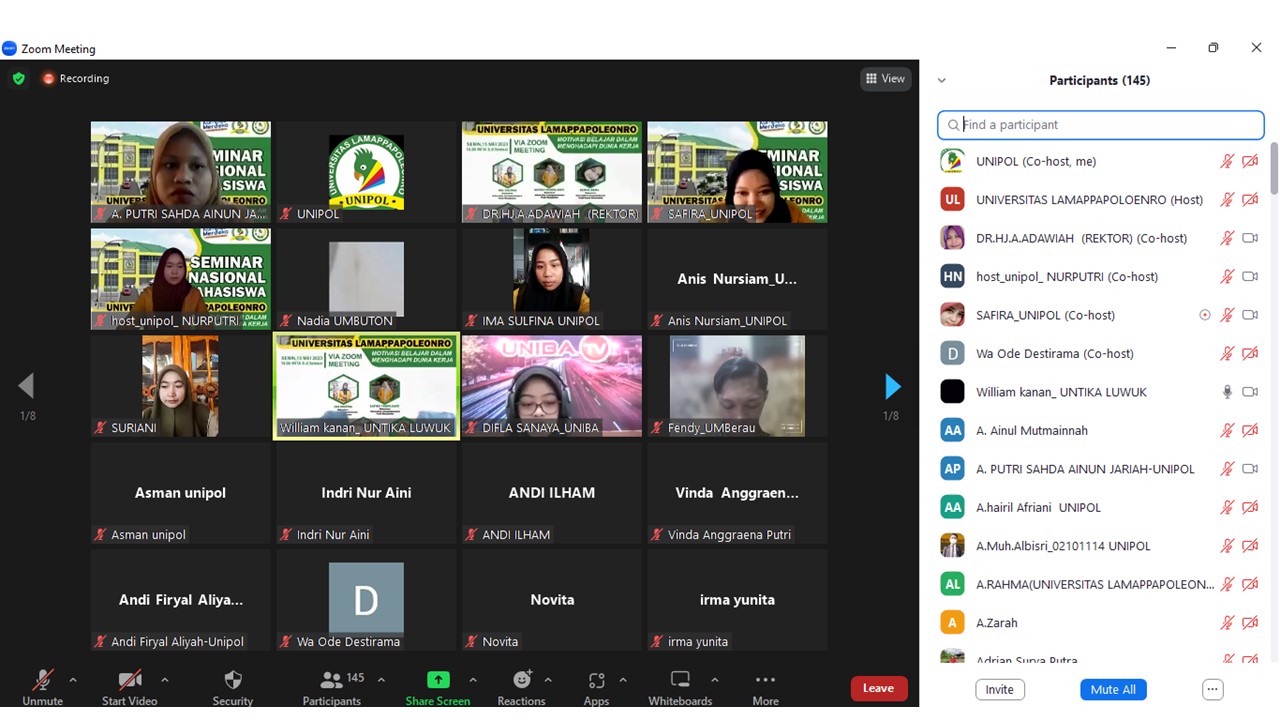This screenshot has height=720, width=1280.
Task: Open the Apps icon
Action: click(x=597, y=680)
